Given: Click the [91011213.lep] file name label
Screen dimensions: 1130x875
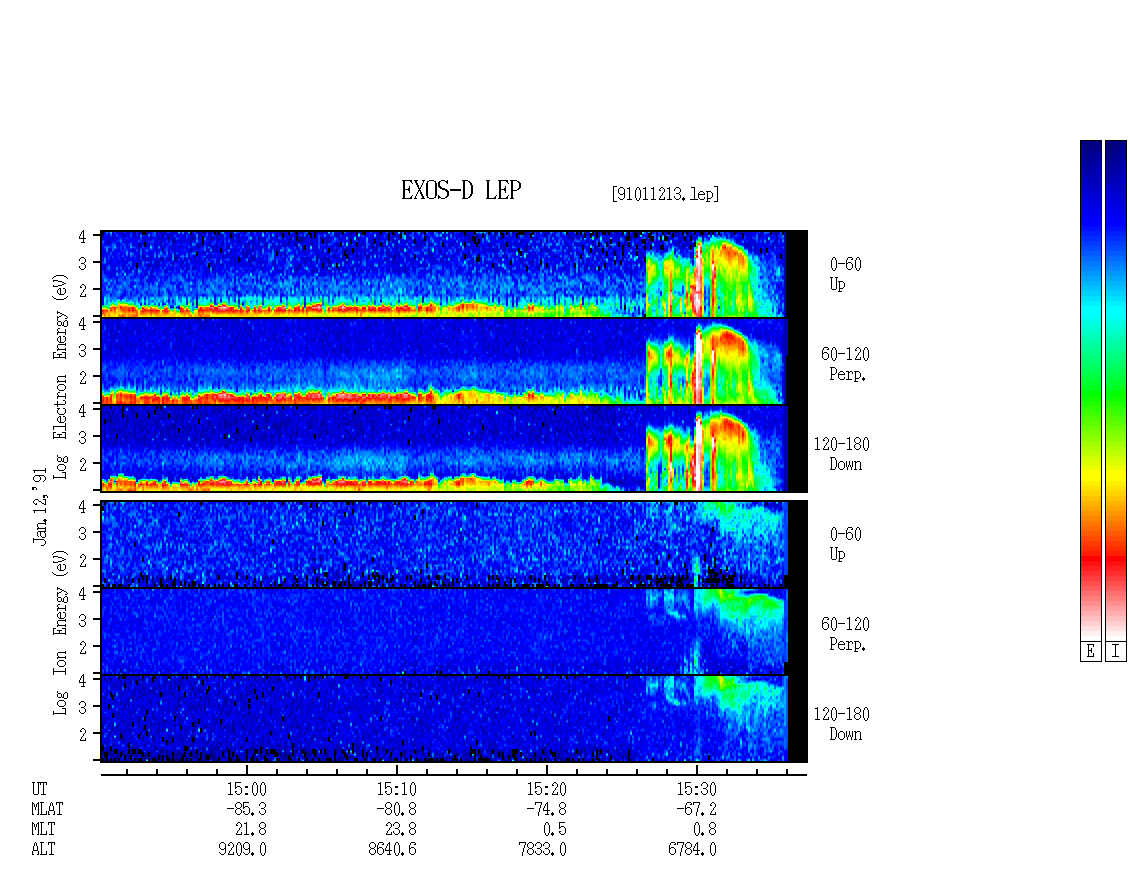Looking at the screenshot, I should tap(664, 193).
